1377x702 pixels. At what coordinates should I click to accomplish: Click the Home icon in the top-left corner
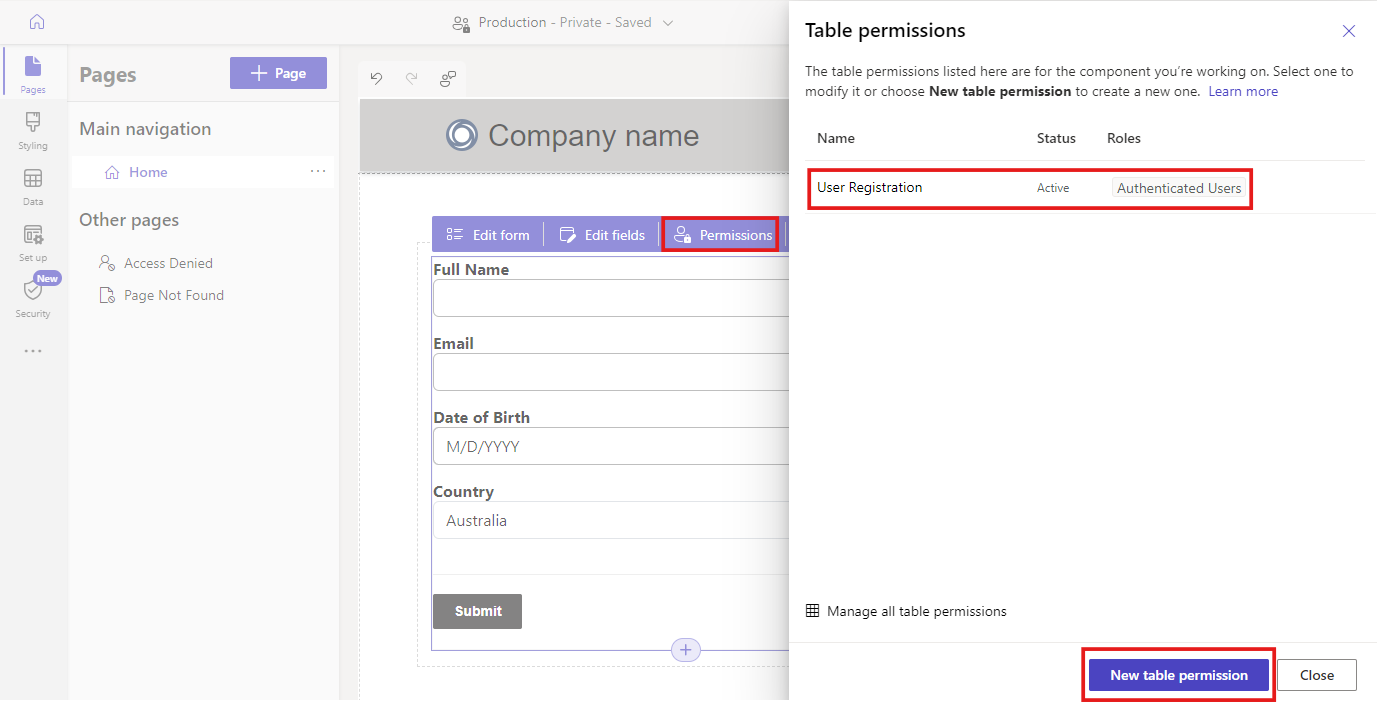click(34, 21)
